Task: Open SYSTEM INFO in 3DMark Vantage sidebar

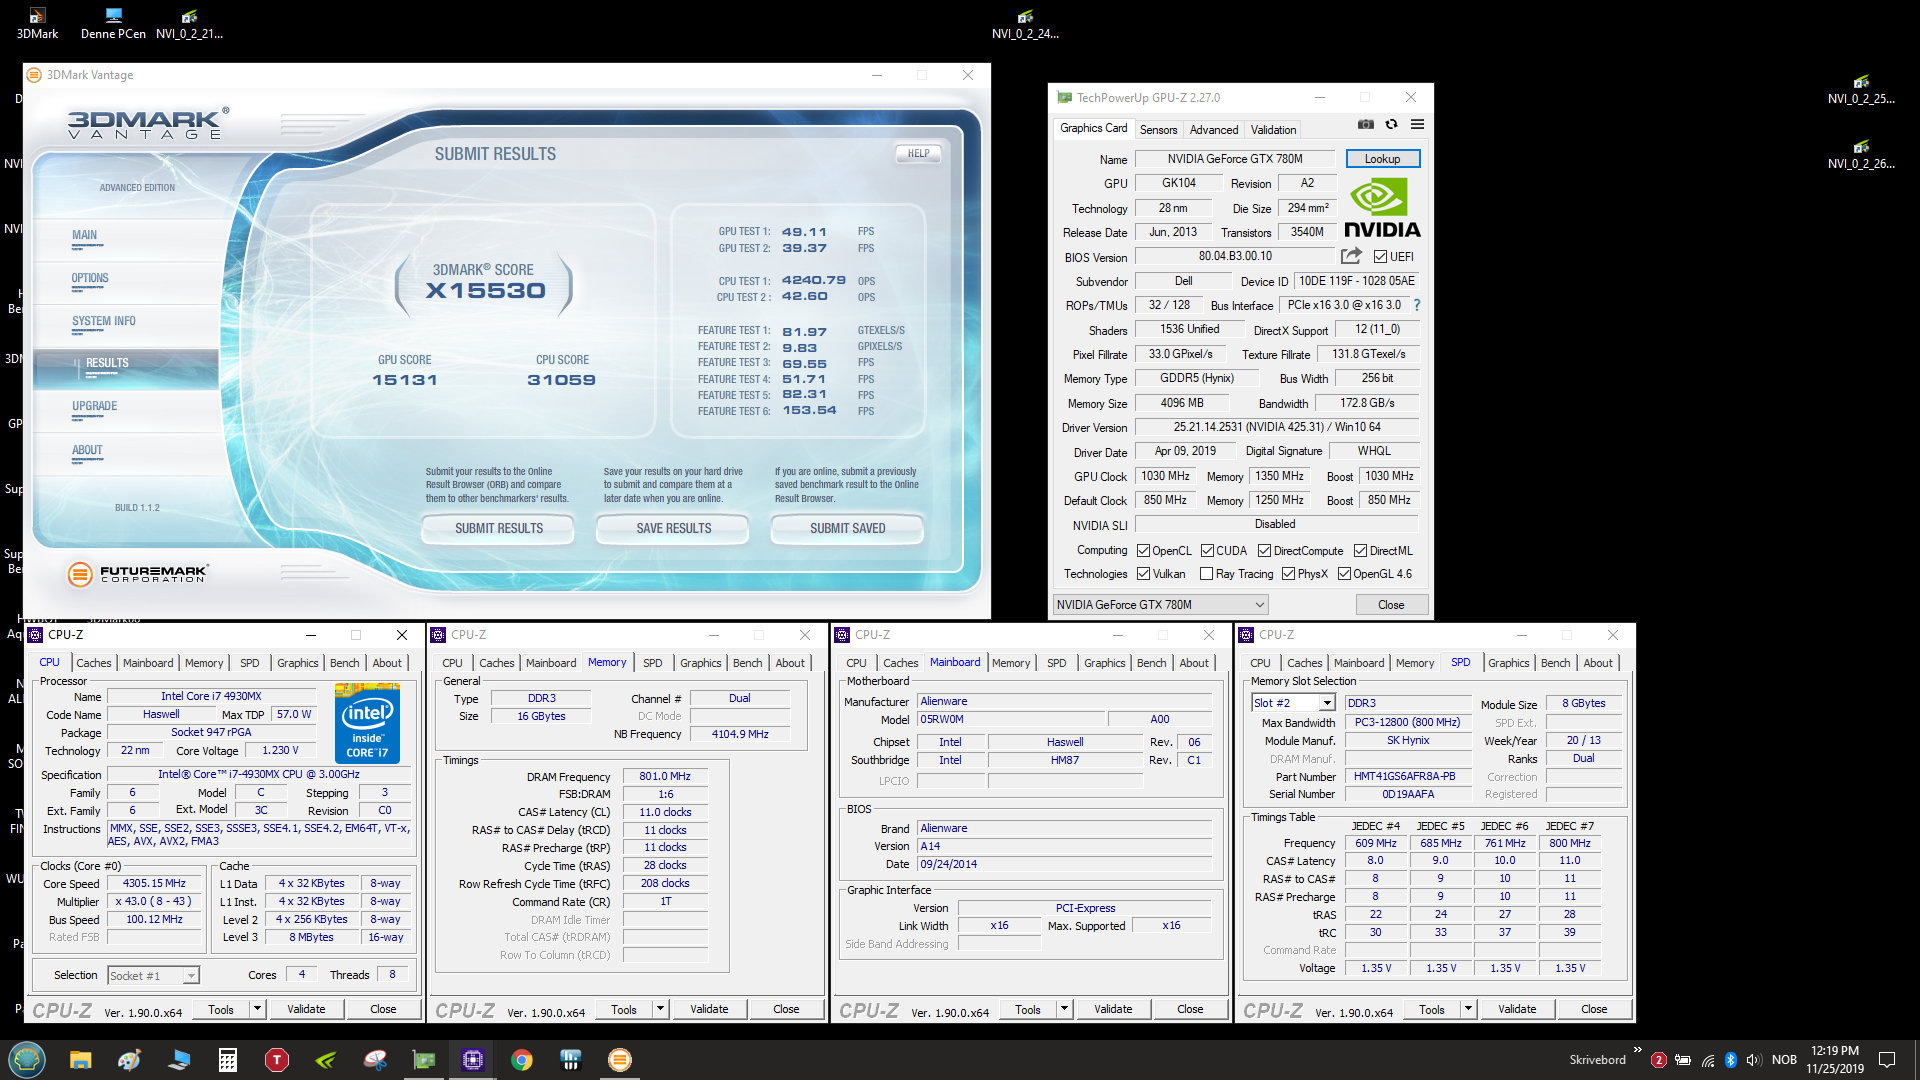Action: tap(103, 321)
